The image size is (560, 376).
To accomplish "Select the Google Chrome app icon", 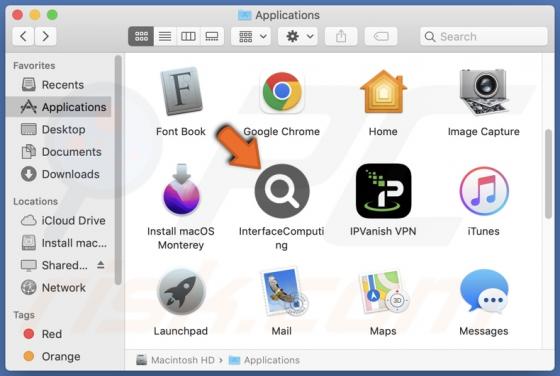I will click(282, 92).
